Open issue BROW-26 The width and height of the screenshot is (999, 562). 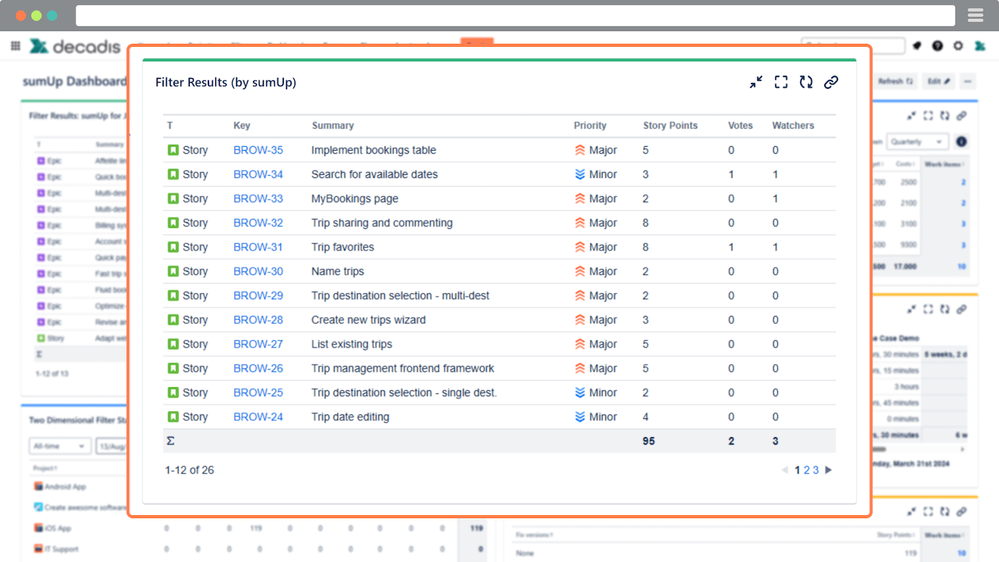[258, 368]
